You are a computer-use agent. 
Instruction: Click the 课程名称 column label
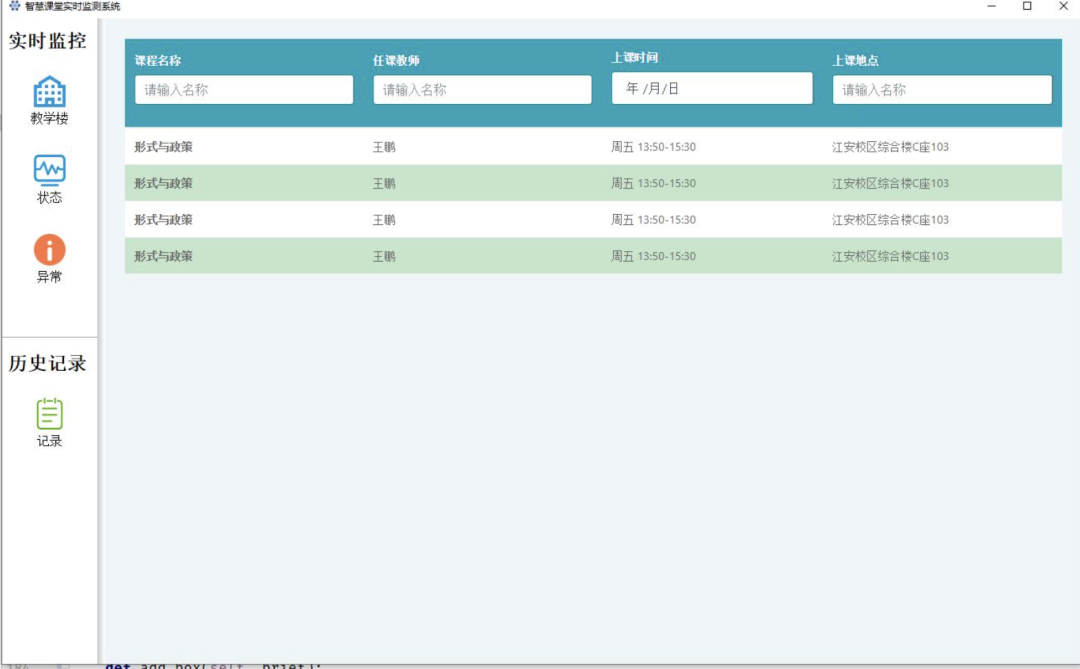[158, 61]
